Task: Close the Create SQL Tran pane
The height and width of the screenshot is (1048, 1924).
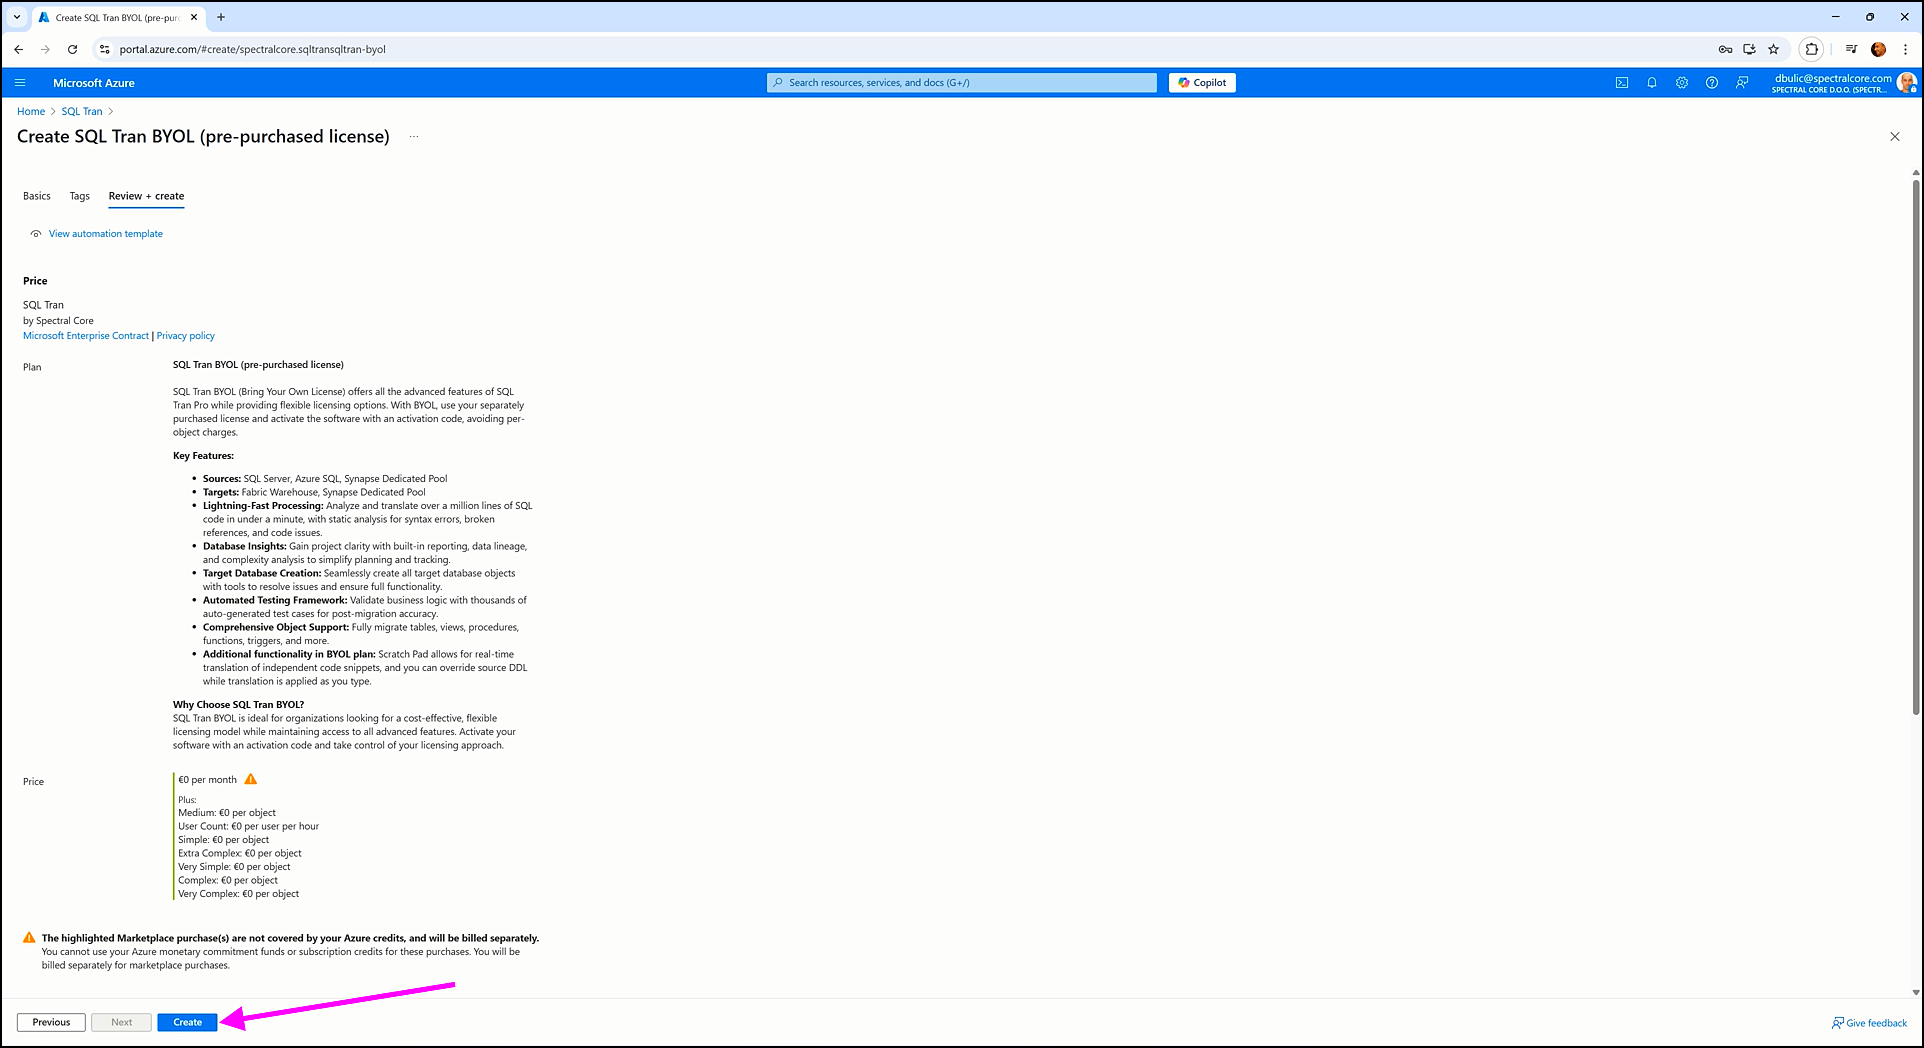Action: [x=1894, y=137]
